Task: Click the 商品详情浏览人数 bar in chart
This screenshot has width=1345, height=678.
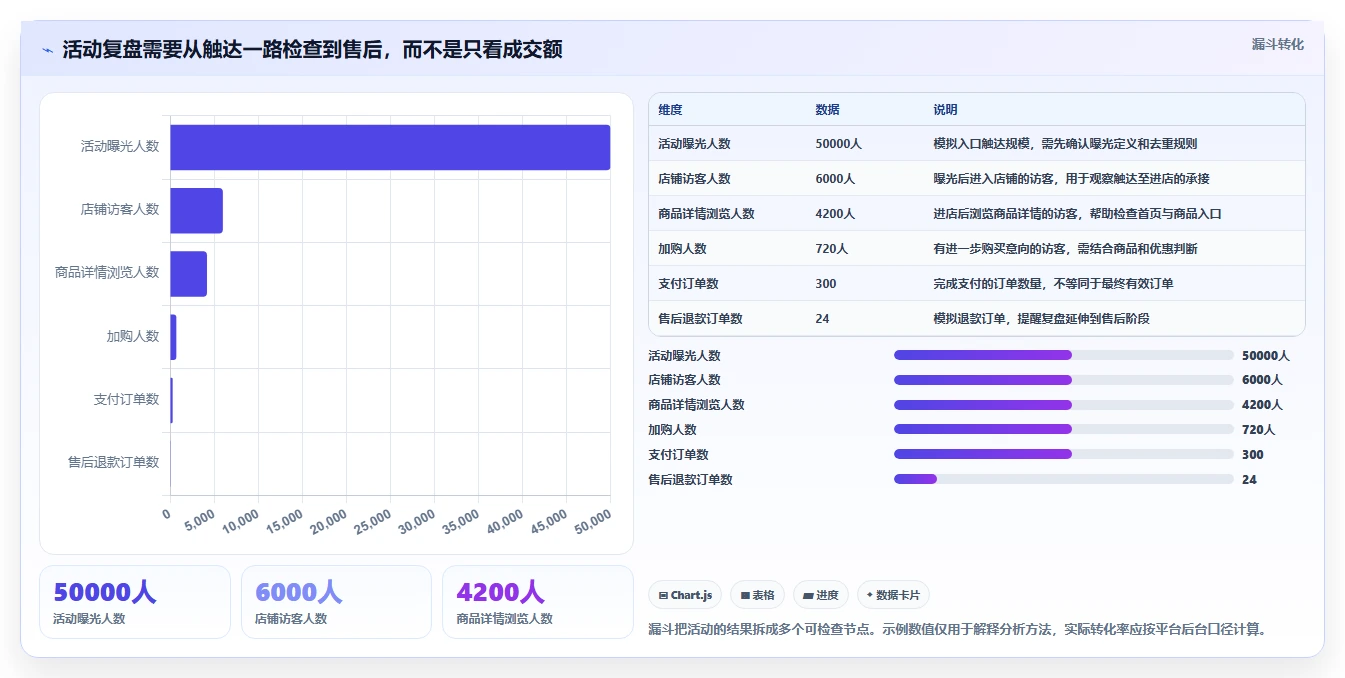Action: pyautogui.click(x=188, y=273)
